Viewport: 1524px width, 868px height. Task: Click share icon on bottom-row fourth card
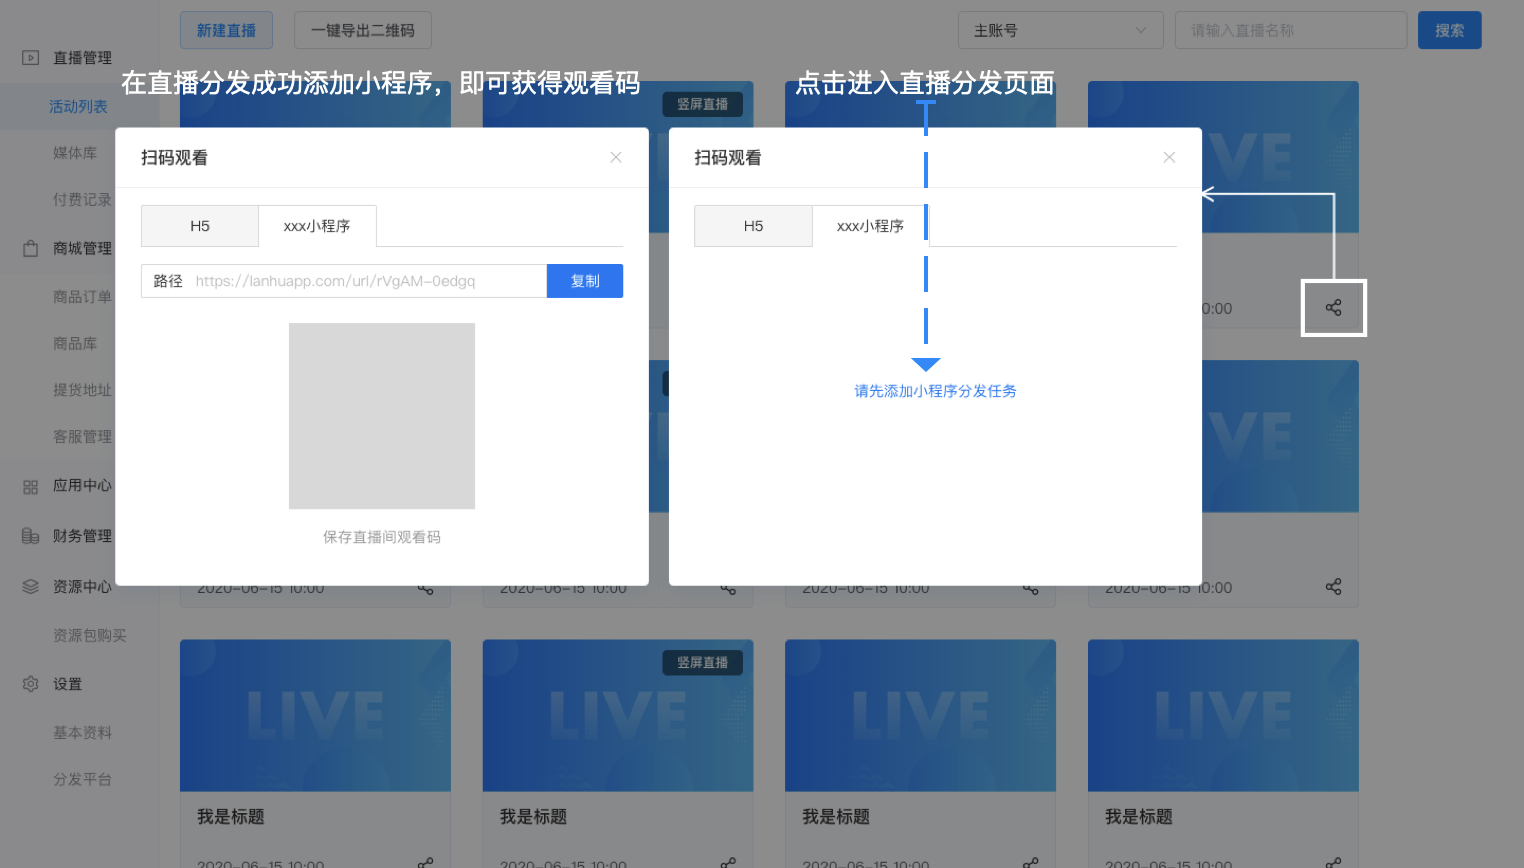1333,862
